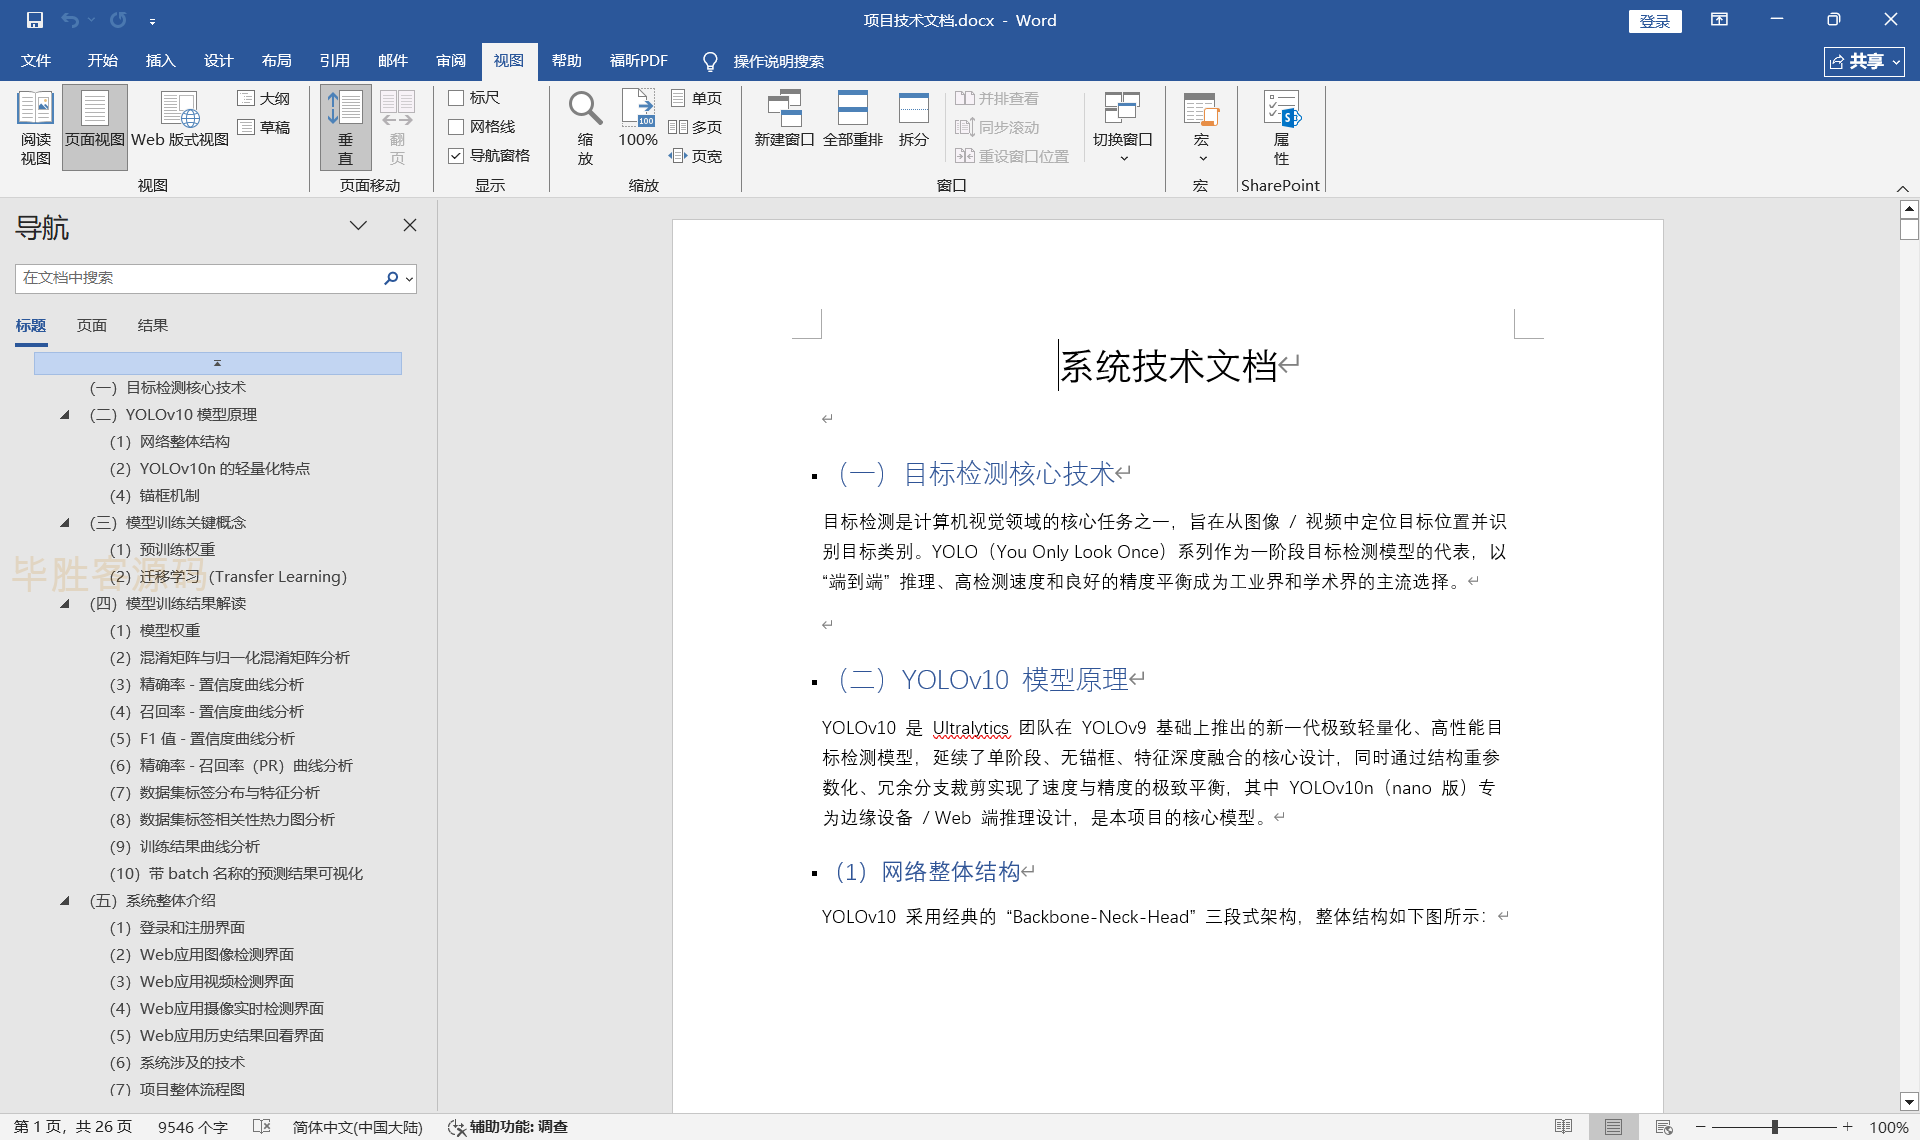Switch to the Pages (页面) navigation tab
Screen dimensions: 1920x1140
pyautogui.click(x=91, y=326)
